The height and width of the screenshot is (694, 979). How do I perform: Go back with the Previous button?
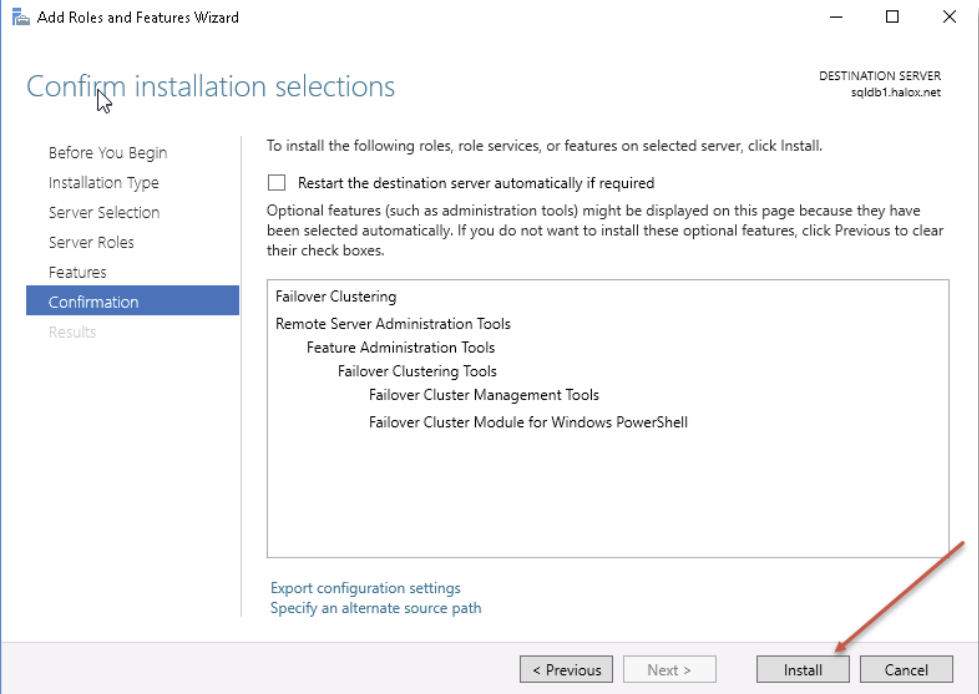click(x=566, y=670)
